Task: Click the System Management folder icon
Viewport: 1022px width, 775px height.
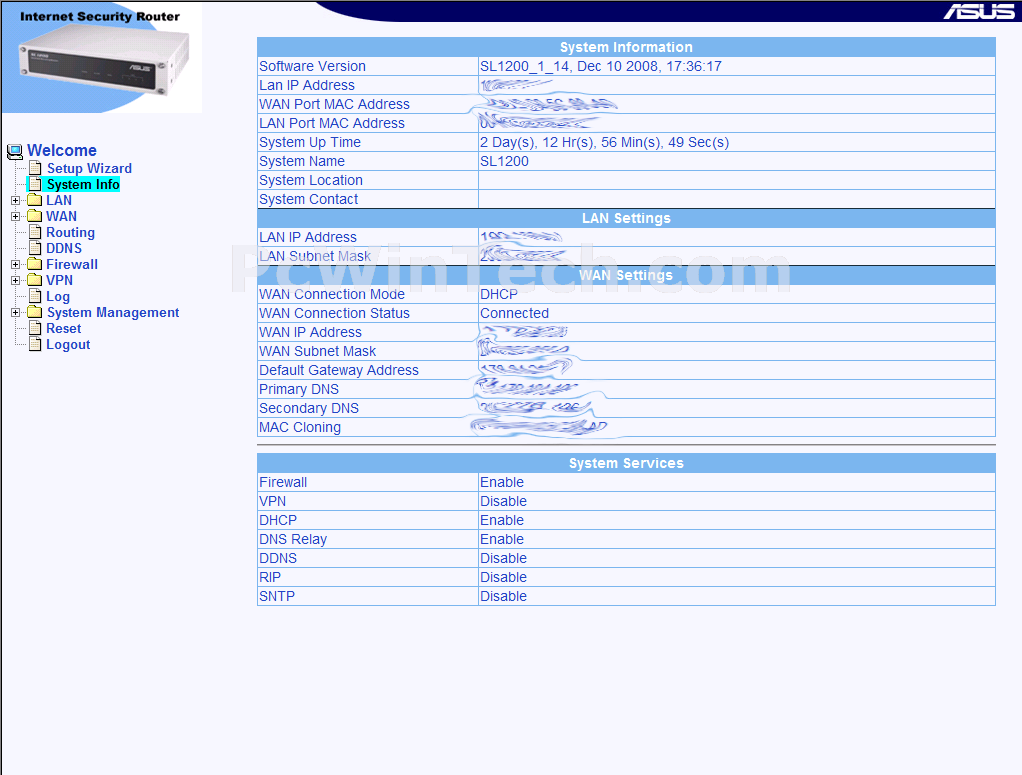Action: click(35, 312)
